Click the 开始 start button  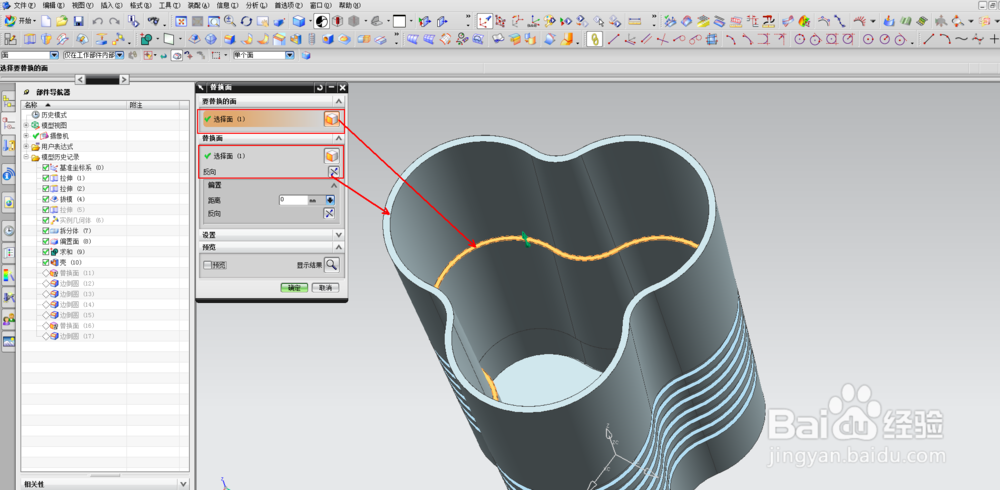[20, 21]
